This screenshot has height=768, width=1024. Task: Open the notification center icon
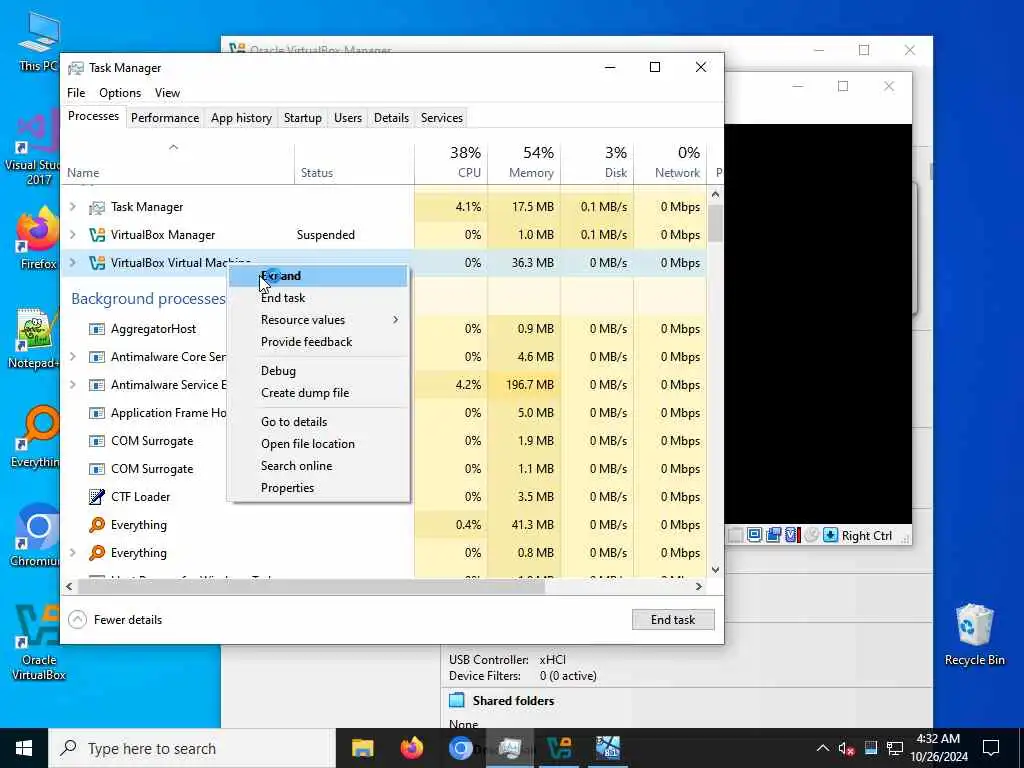pos(991,748)
